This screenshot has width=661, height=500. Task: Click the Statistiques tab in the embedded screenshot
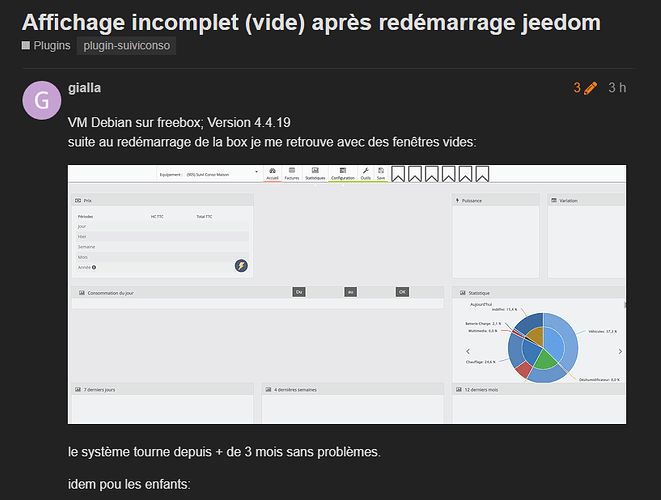point(315,174)
